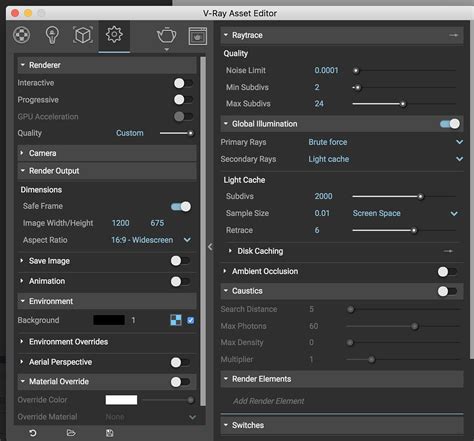The image size is (474, 441).
Task: Load render settings from file icon
Action: tap(71, 433)
